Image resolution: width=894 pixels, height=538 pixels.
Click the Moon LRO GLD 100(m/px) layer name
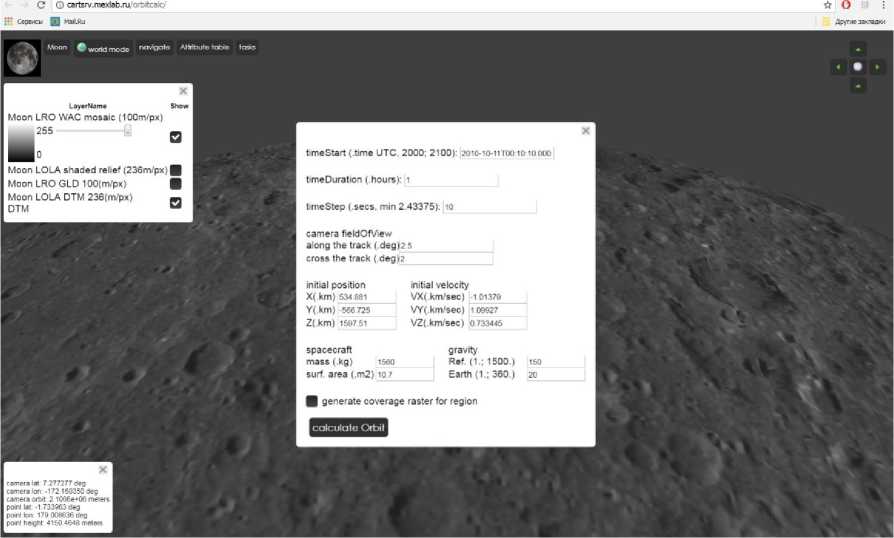(x=67, y=184)
